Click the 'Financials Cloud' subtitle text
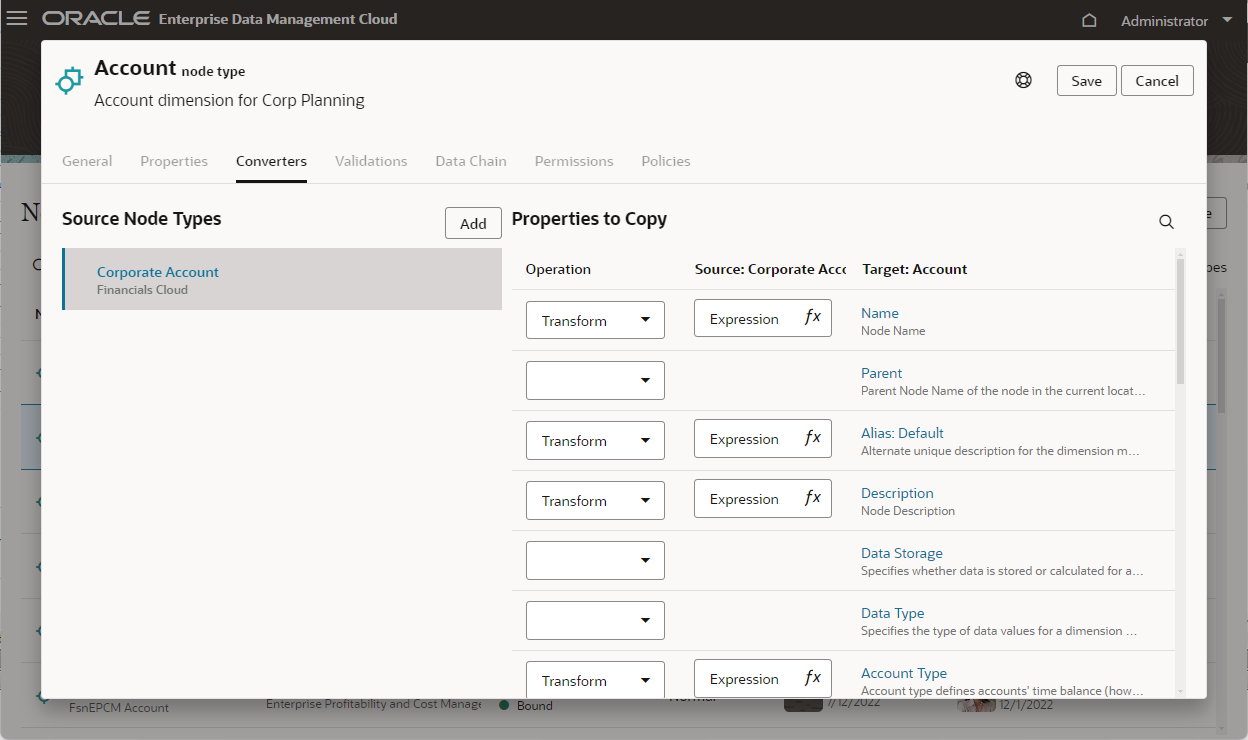This screenshot has height=740, width=1248. click(x=142, y=290)
